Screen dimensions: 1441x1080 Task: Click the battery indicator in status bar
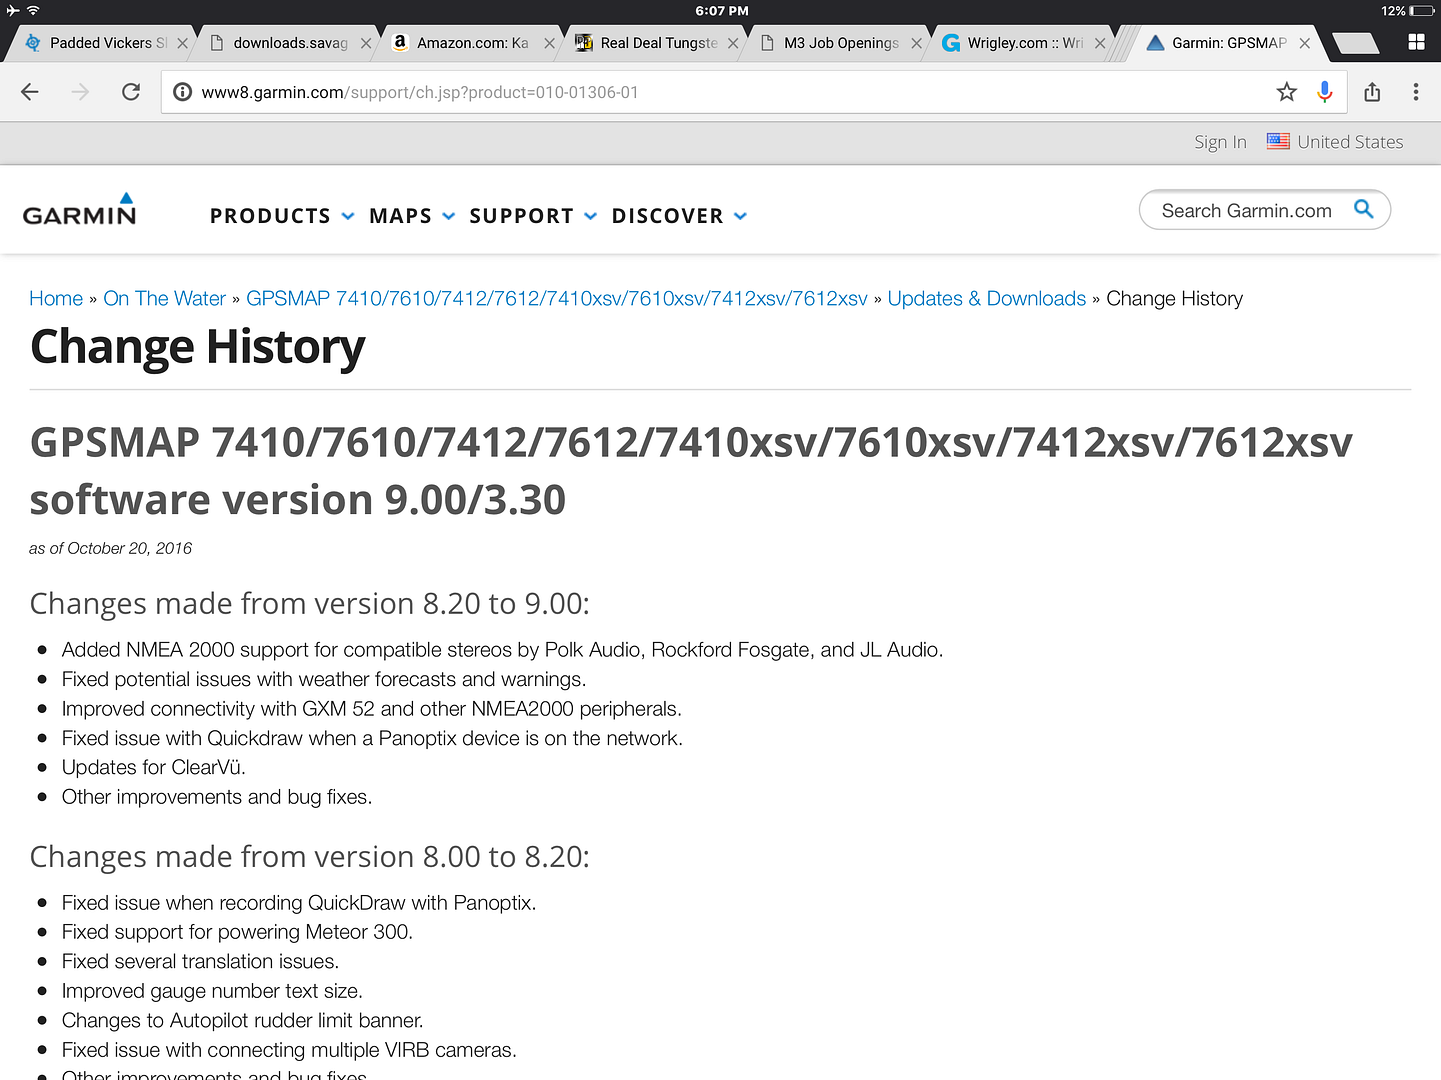pos(1421,11)
